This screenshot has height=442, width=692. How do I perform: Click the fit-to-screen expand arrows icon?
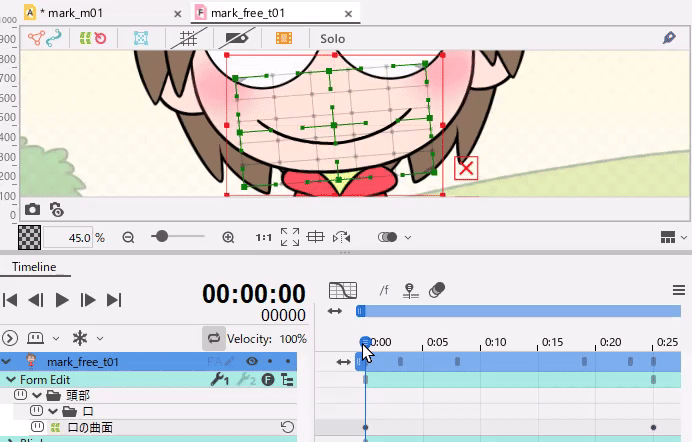(x=290, y=237)
